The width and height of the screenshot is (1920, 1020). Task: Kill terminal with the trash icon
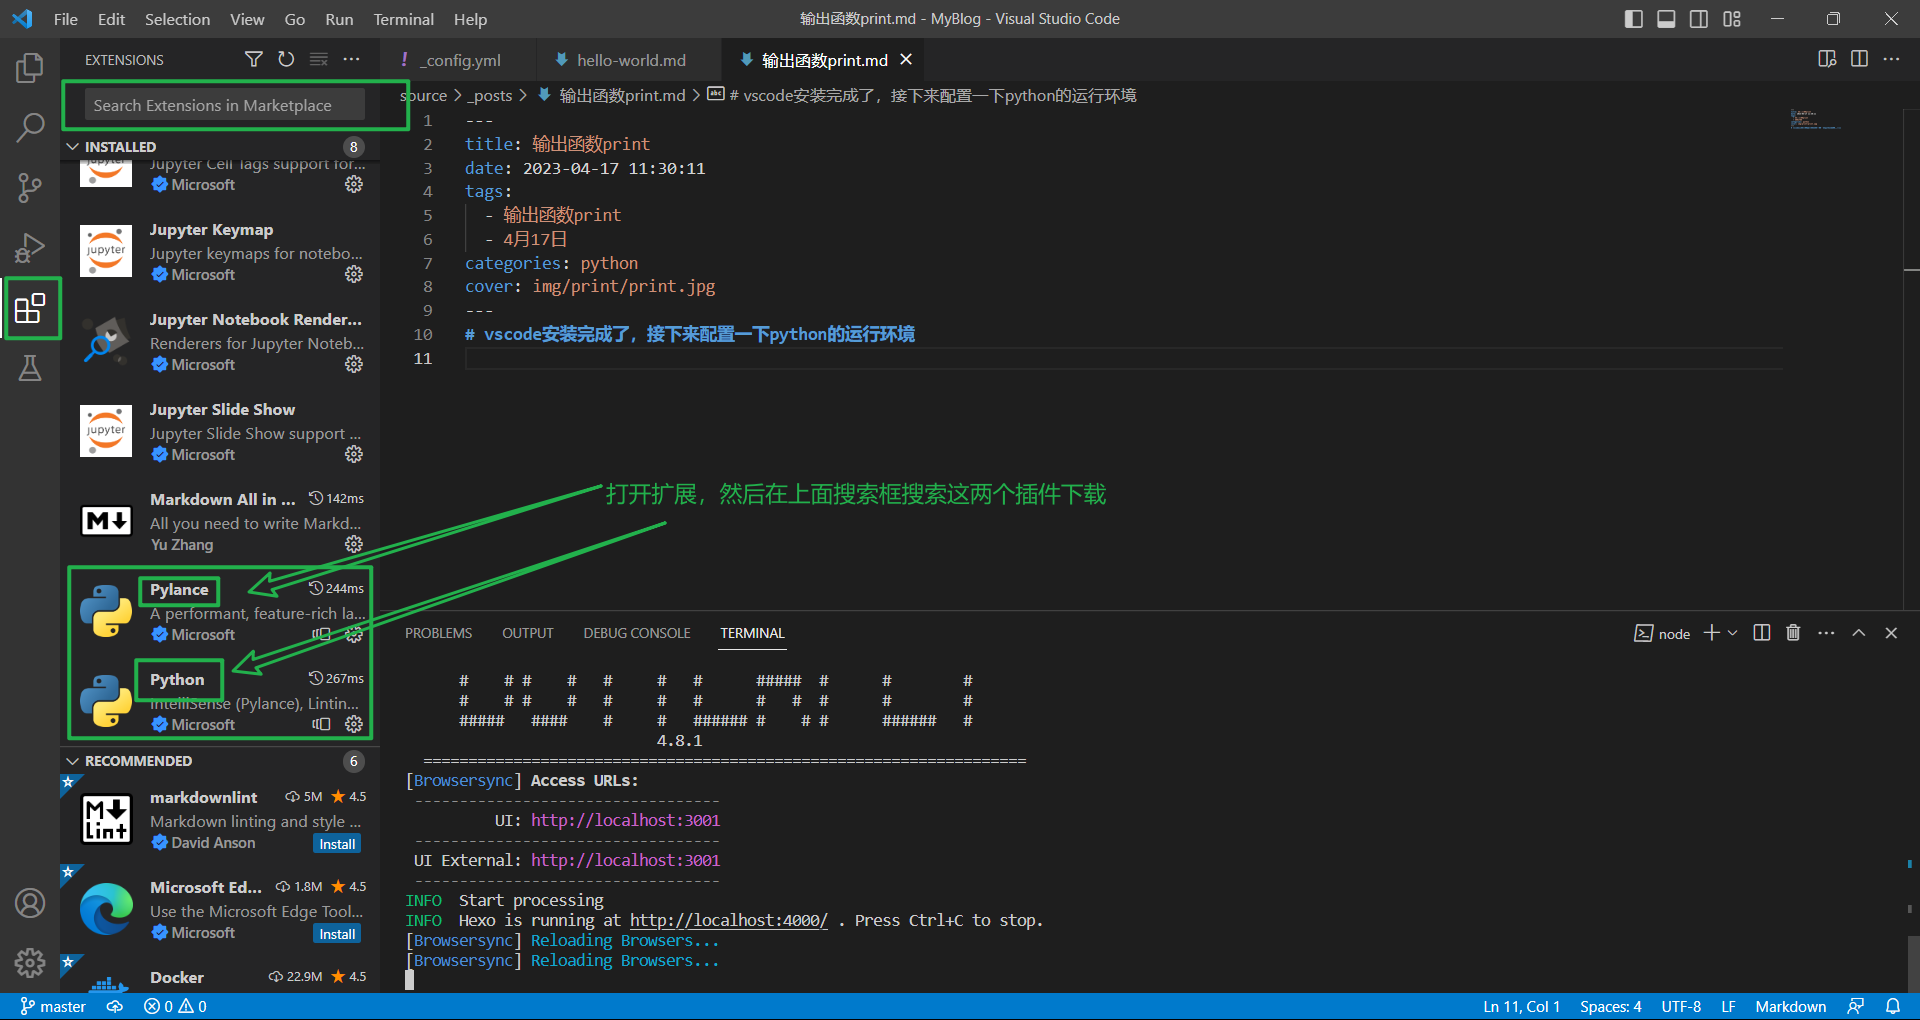coord(1793,633)
